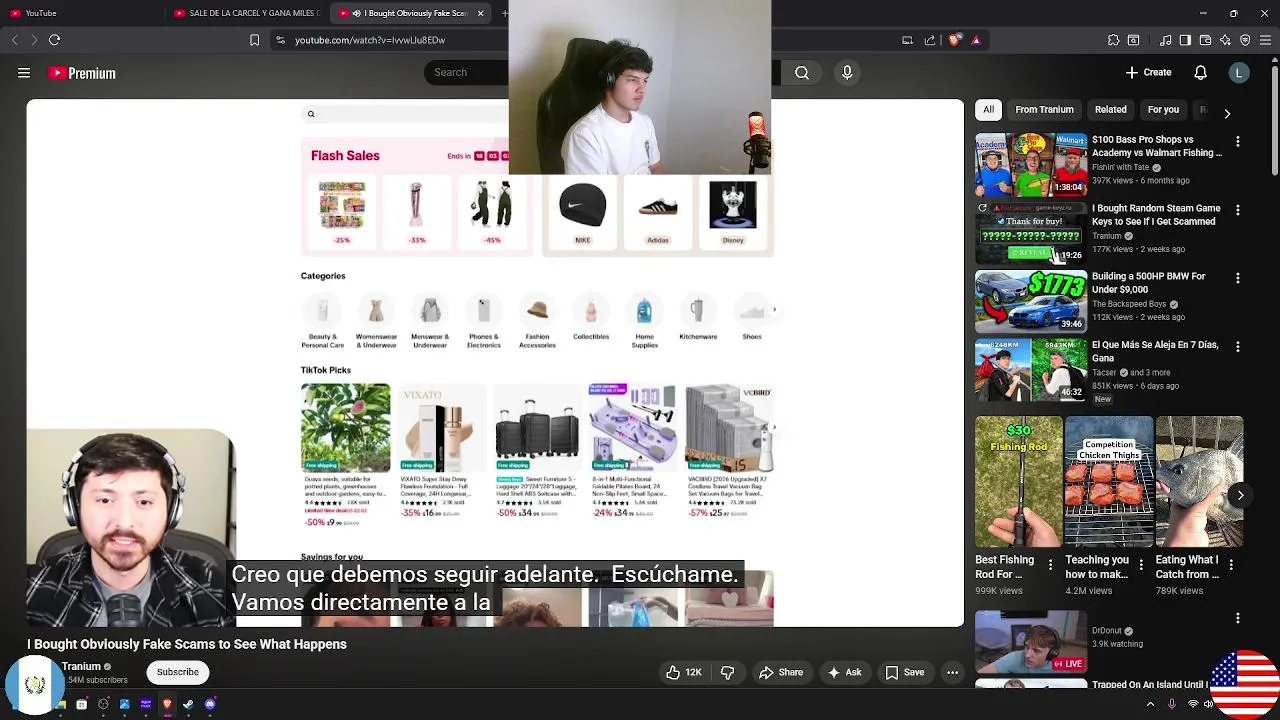
Task: Bookmark this page icon in address bar
Action: coord(254,40)
